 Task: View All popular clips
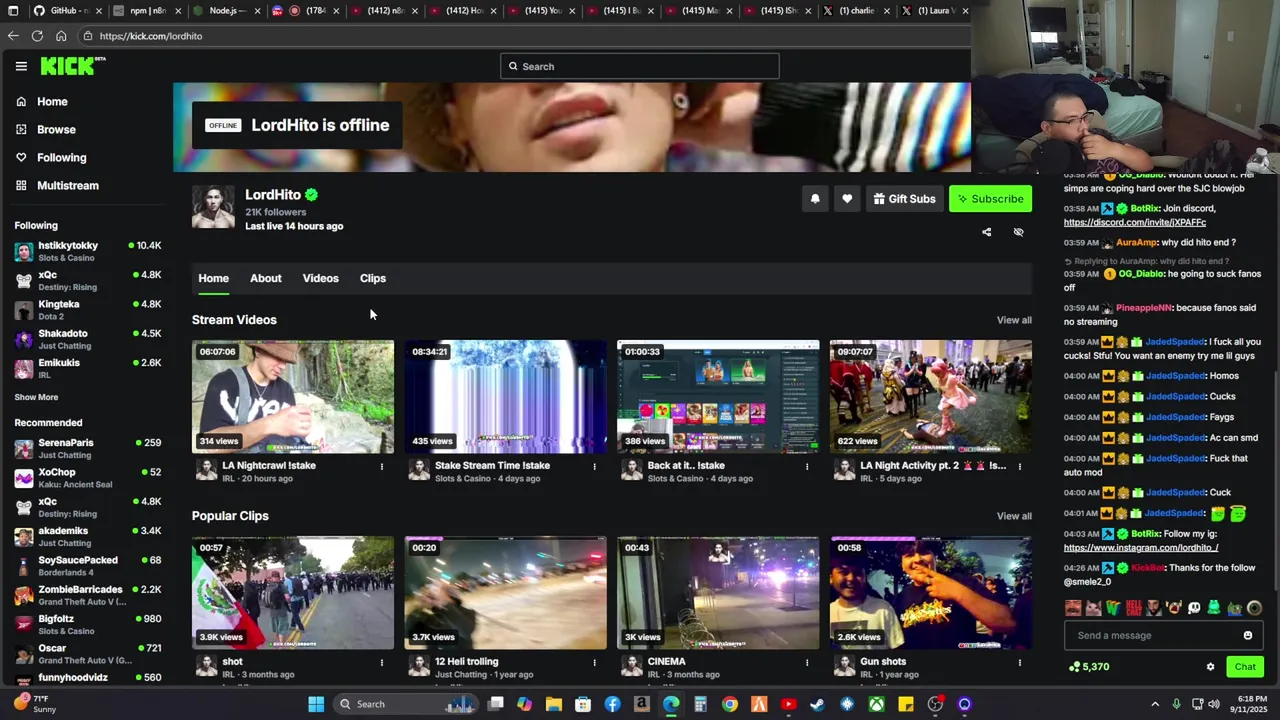(x=1014, y=516)
